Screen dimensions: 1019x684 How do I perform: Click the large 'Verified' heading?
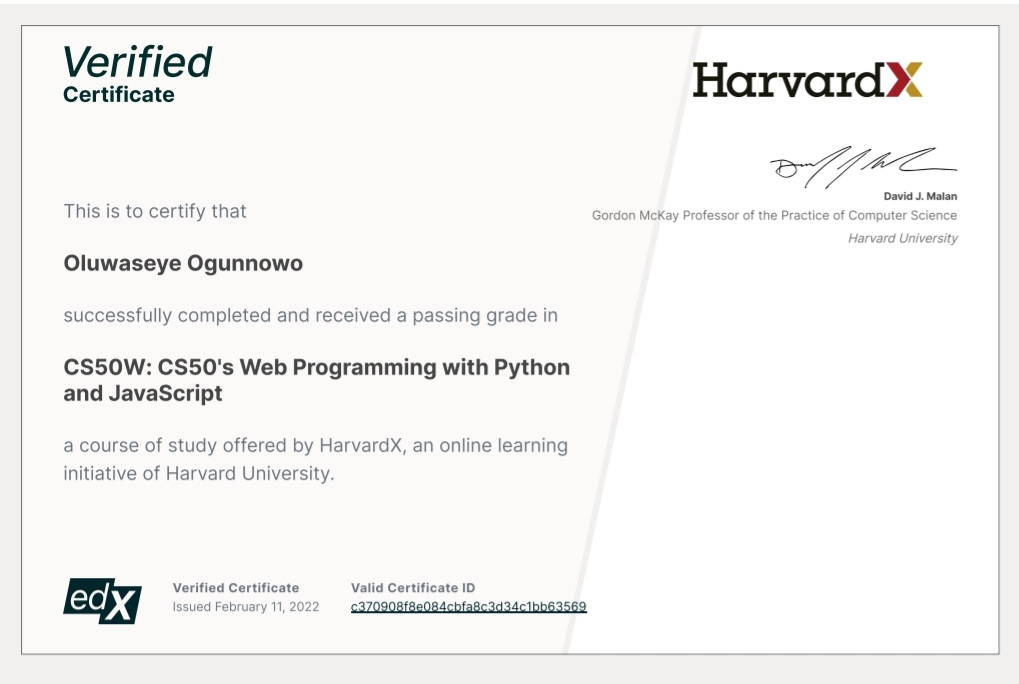(137, 62)
